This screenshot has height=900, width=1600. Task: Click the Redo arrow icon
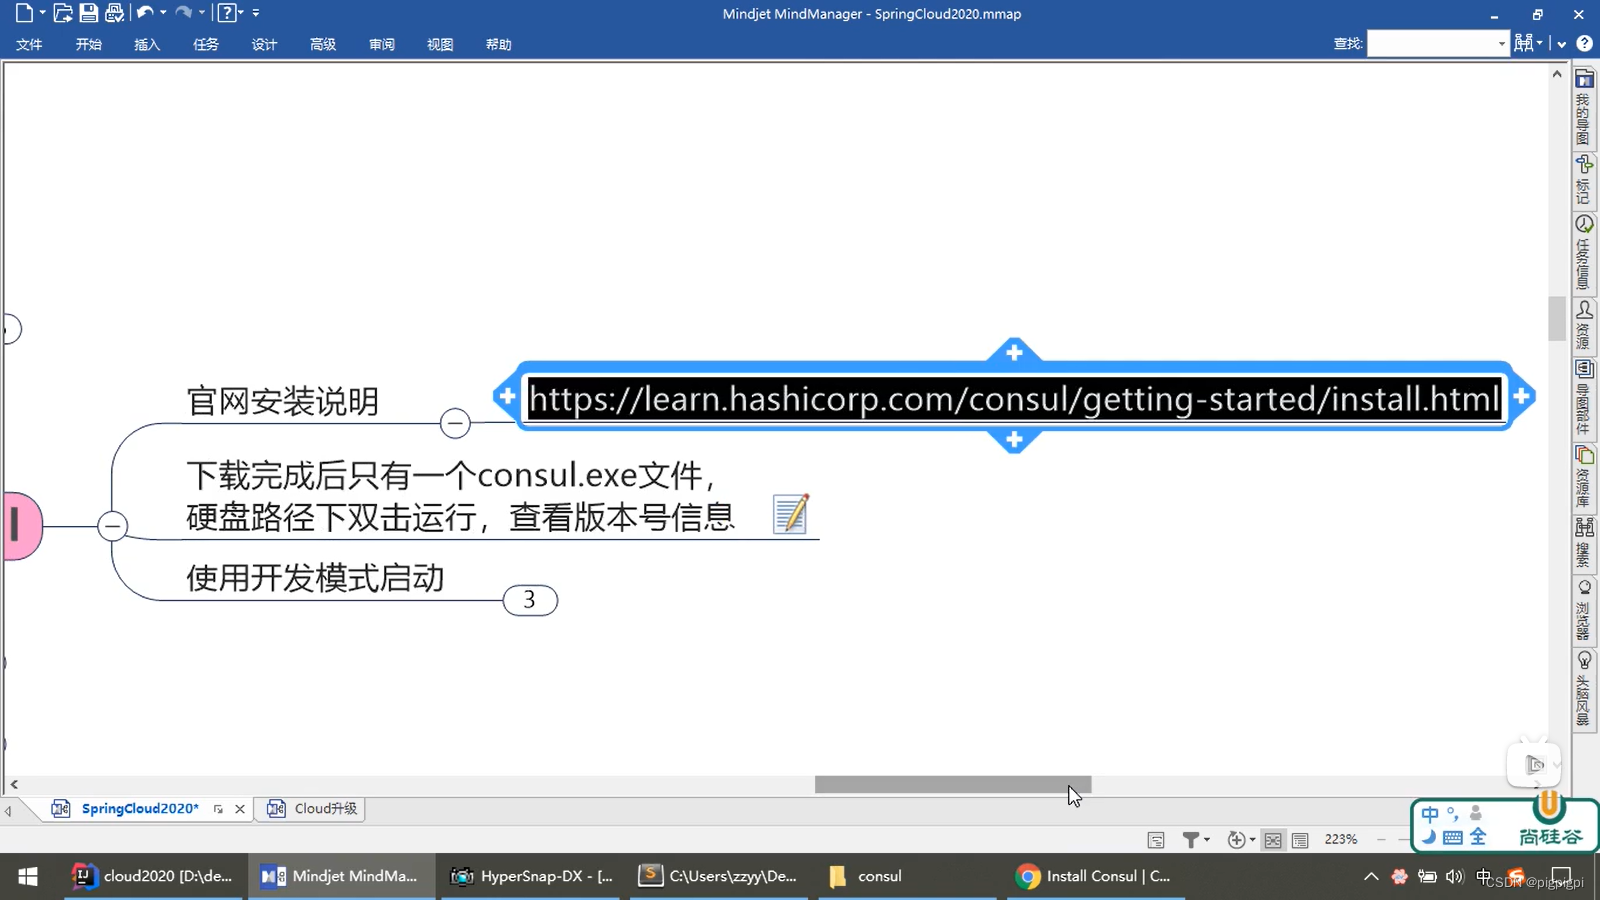[x=184, y=13]
